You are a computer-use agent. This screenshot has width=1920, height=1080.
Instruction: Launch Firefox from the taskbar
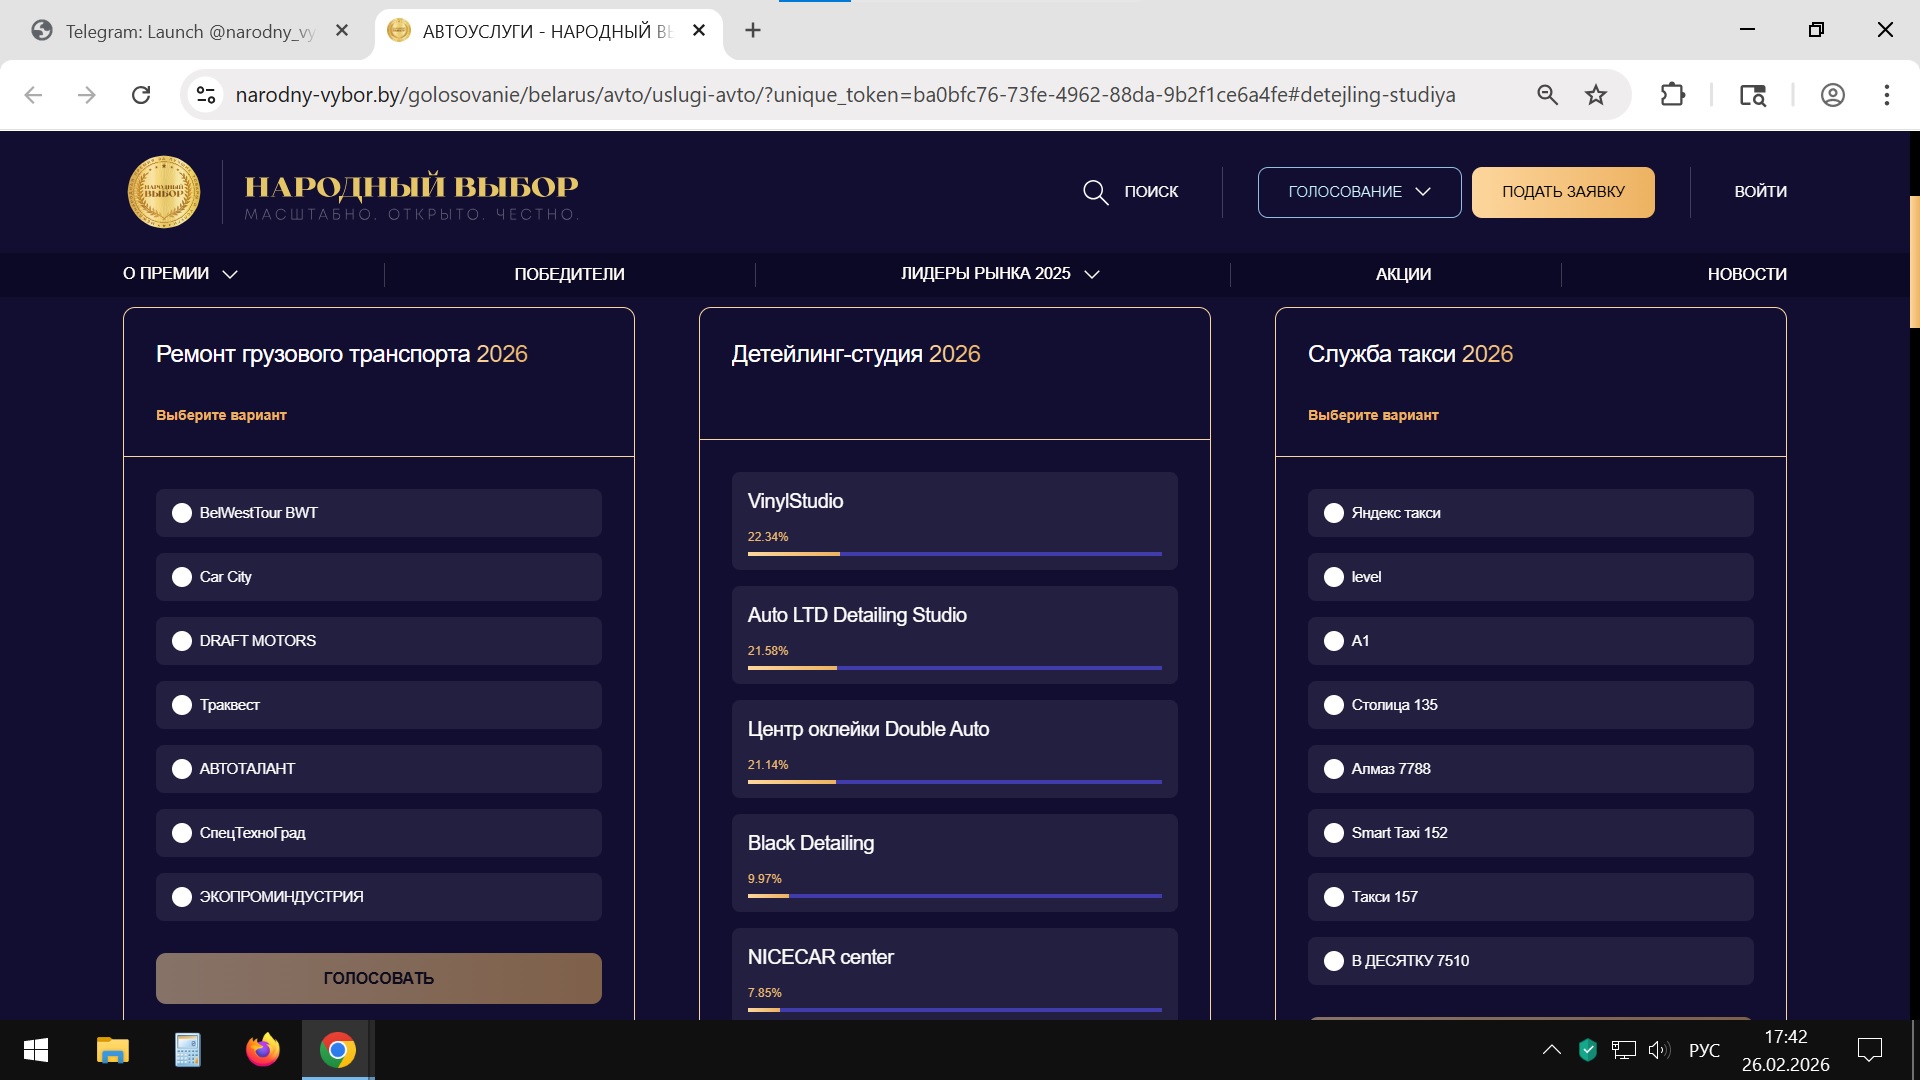[262, 1050]
